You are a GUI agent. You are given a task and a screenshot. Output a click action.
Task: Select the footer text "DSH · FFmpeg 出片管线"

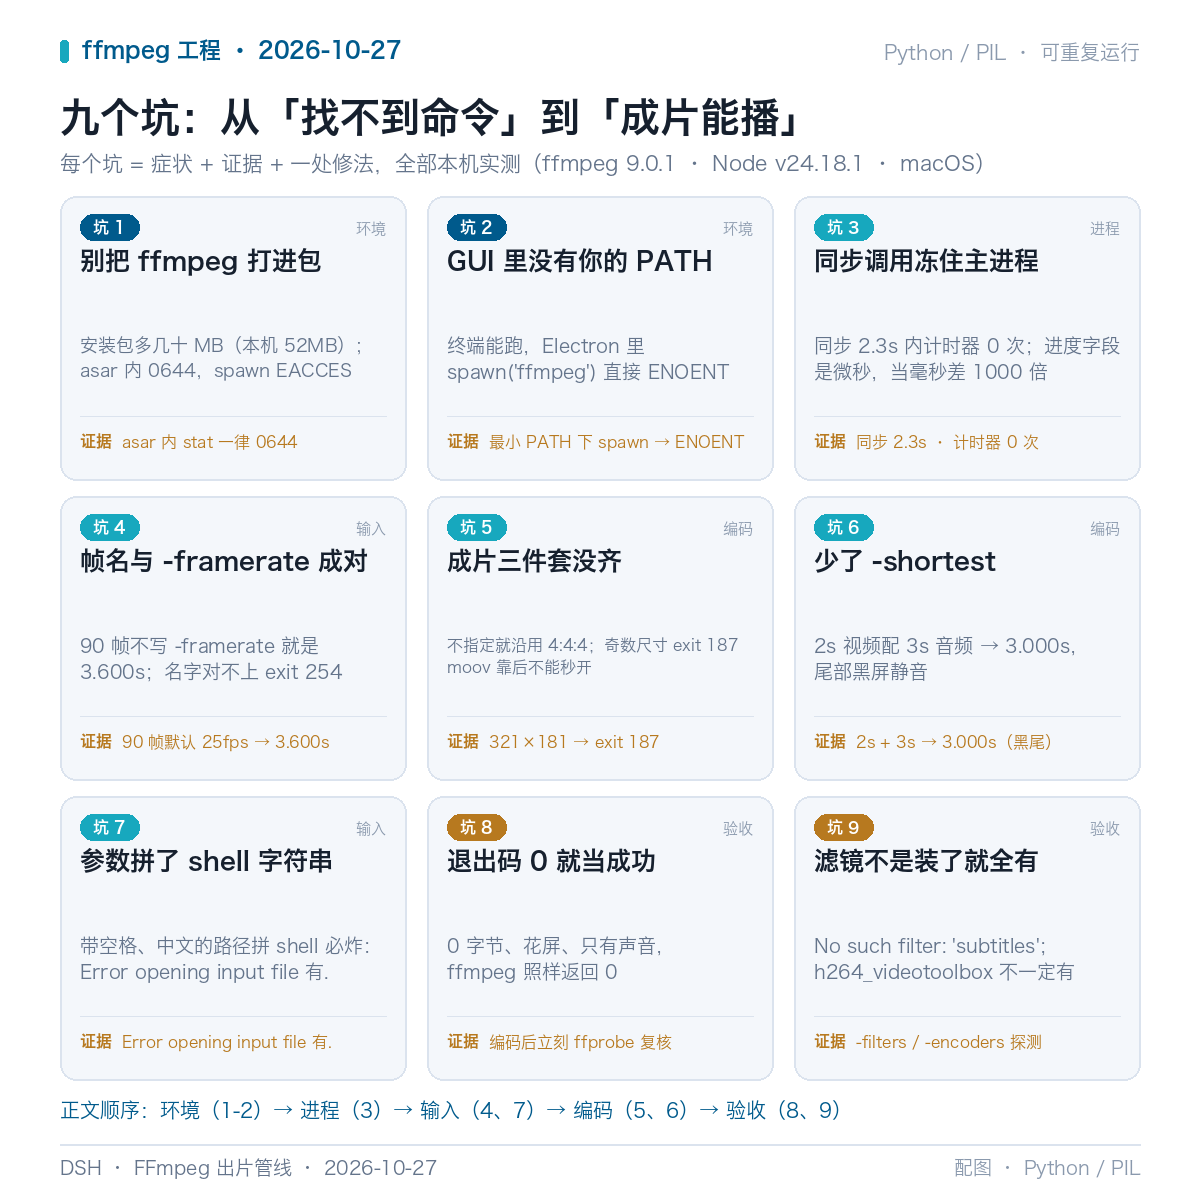click(x=176, y=1168)
